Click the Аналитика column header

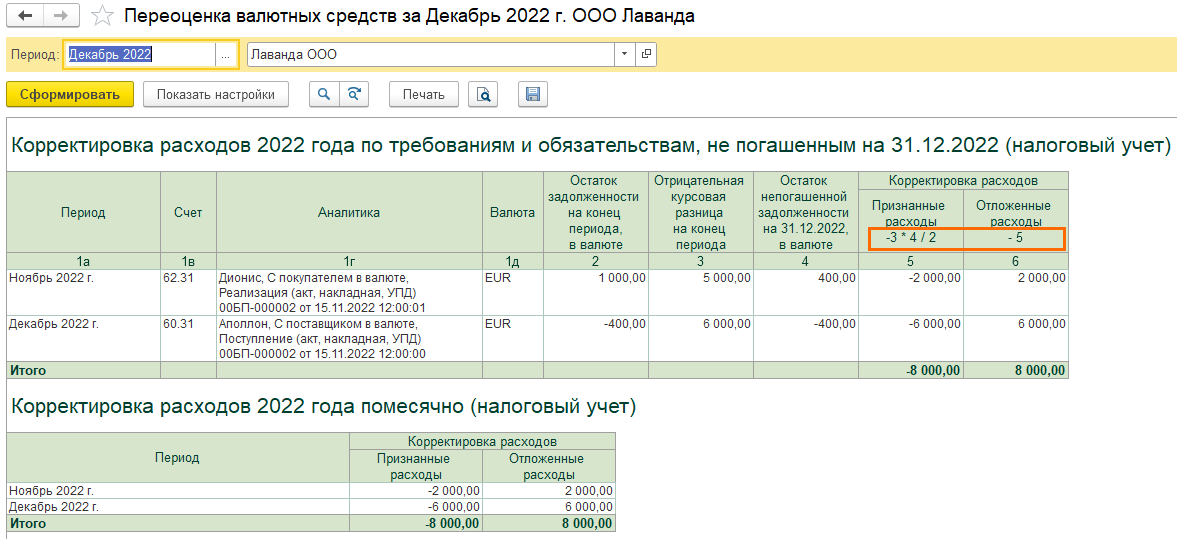point(349,212)
